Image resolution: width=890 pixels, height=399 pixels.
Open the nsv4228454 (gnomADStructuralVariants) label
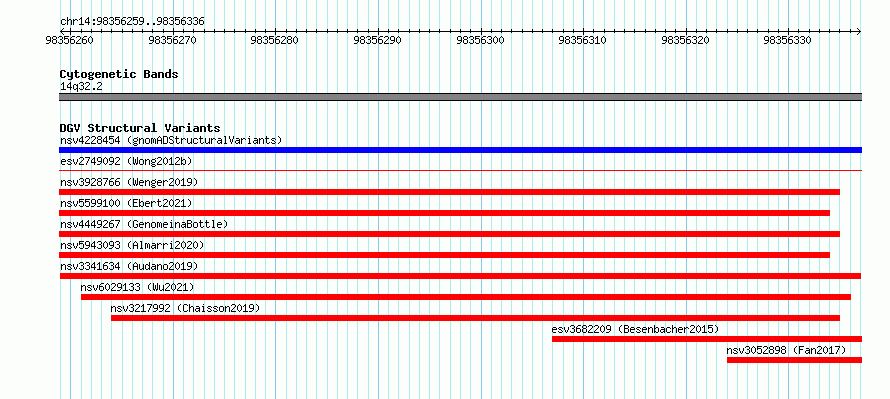171,140
